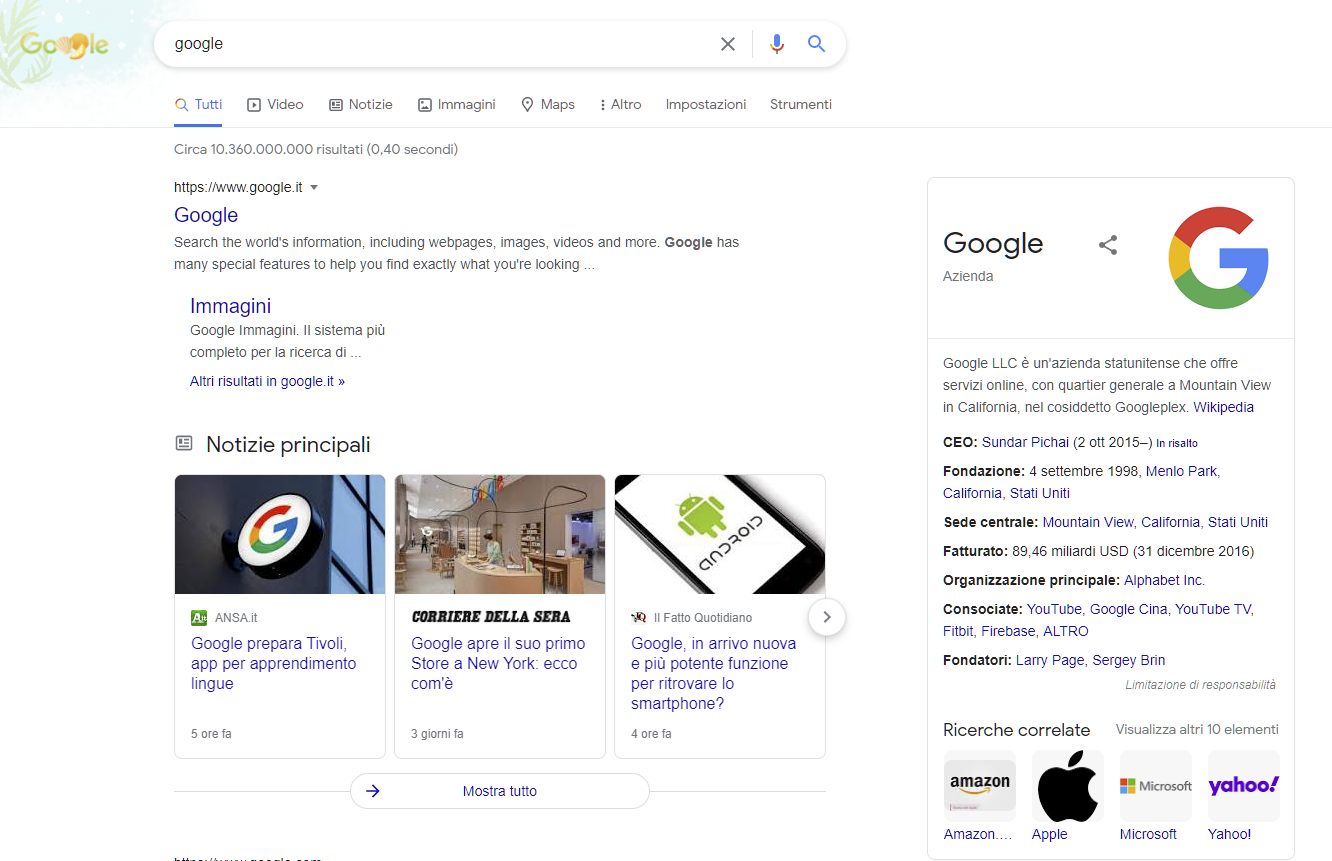
Task: Click the Notizie principali newspaper icon
Action: (x=184, y=443)
